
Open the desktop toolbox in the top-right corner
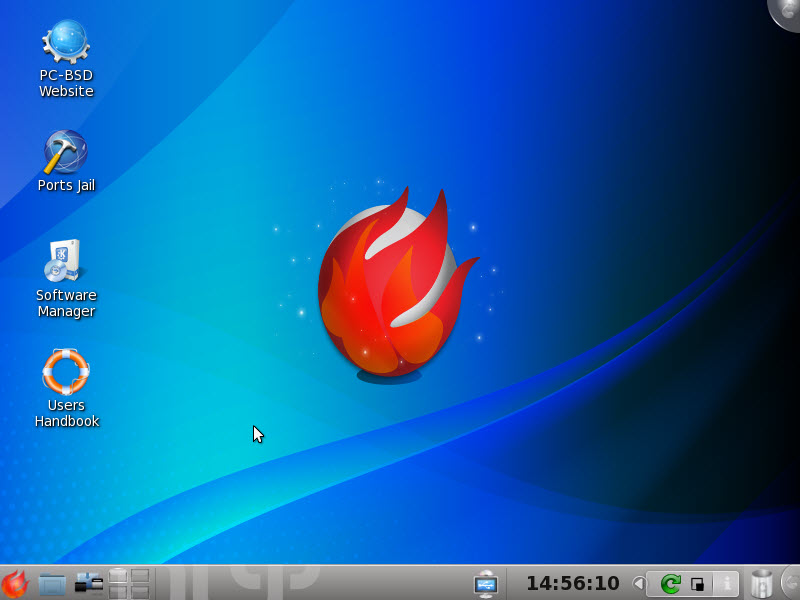coord(786,13)
